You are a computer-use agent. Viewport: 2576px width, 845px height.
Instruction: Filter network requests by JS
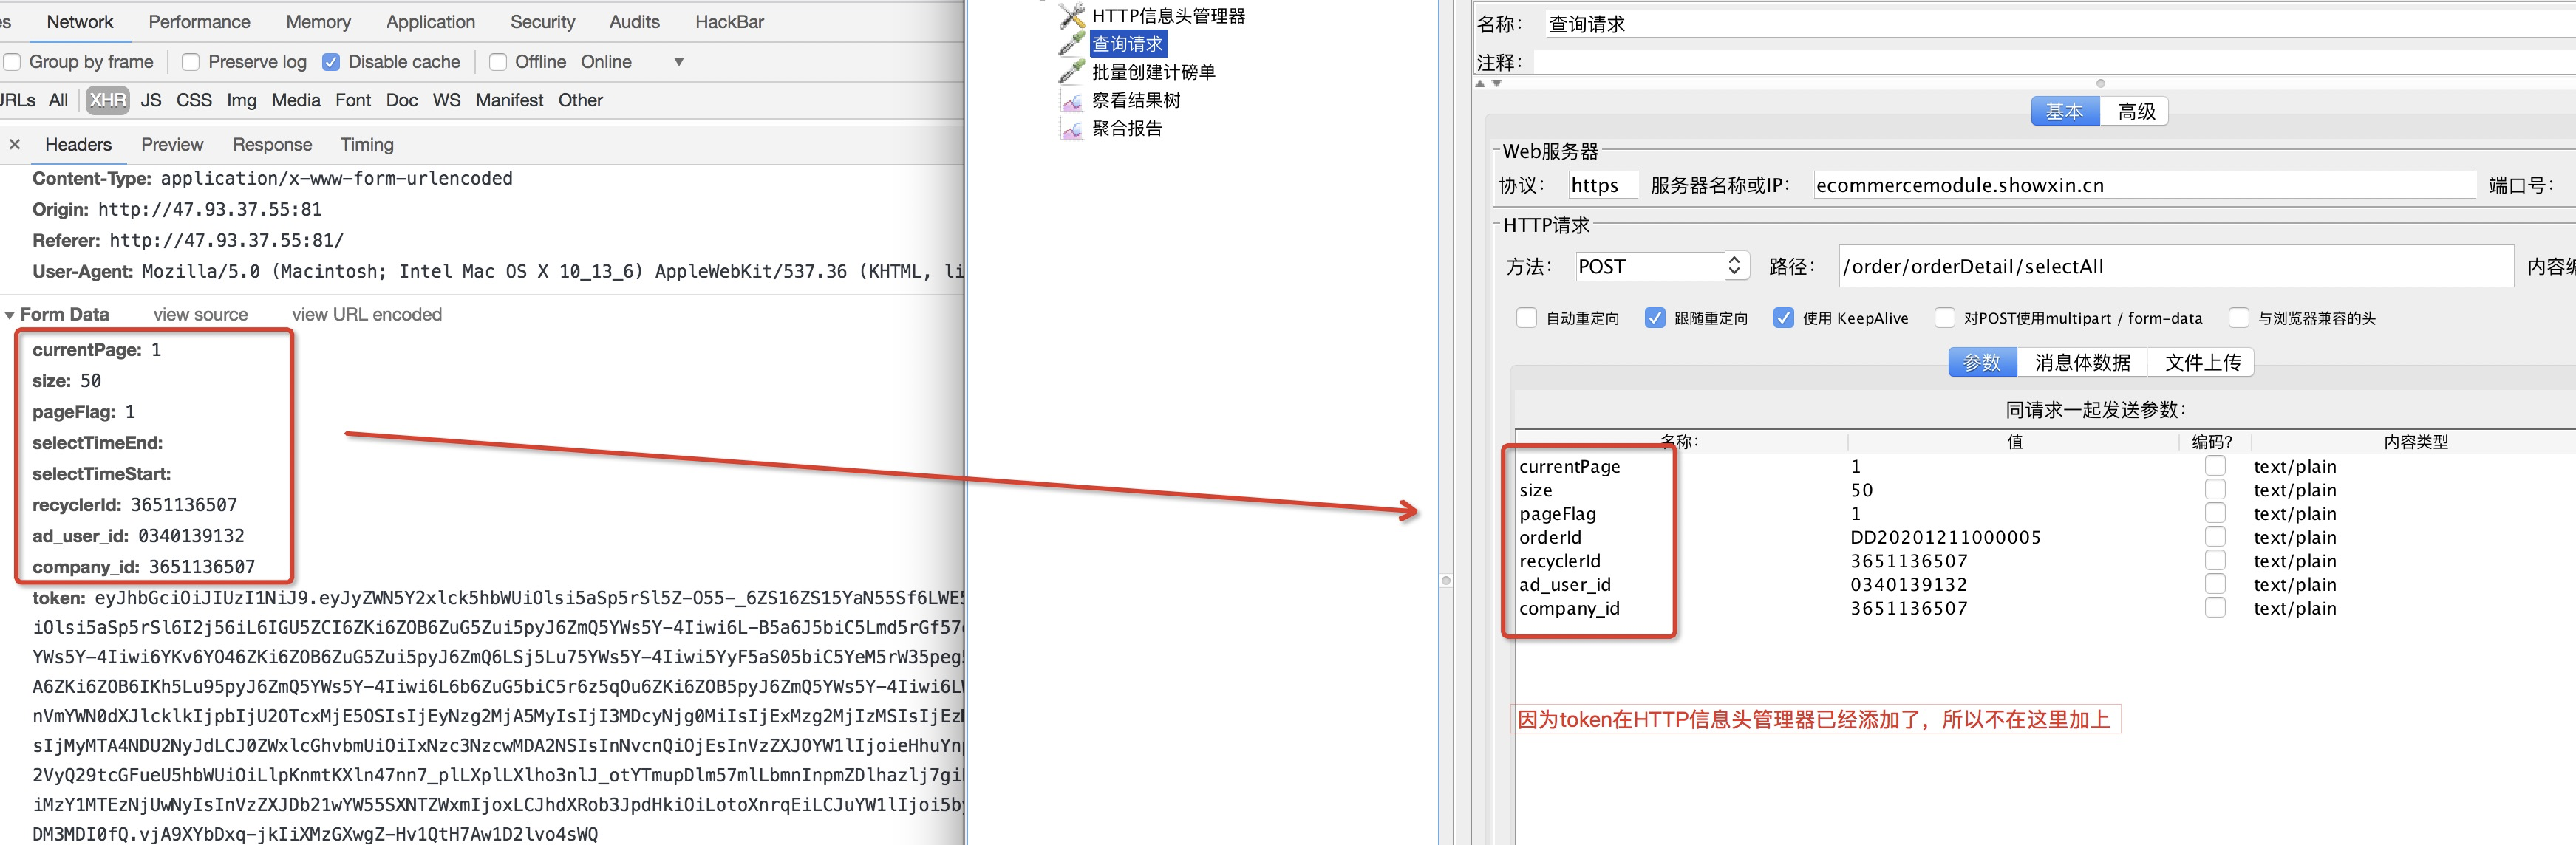tap(151, 100)
